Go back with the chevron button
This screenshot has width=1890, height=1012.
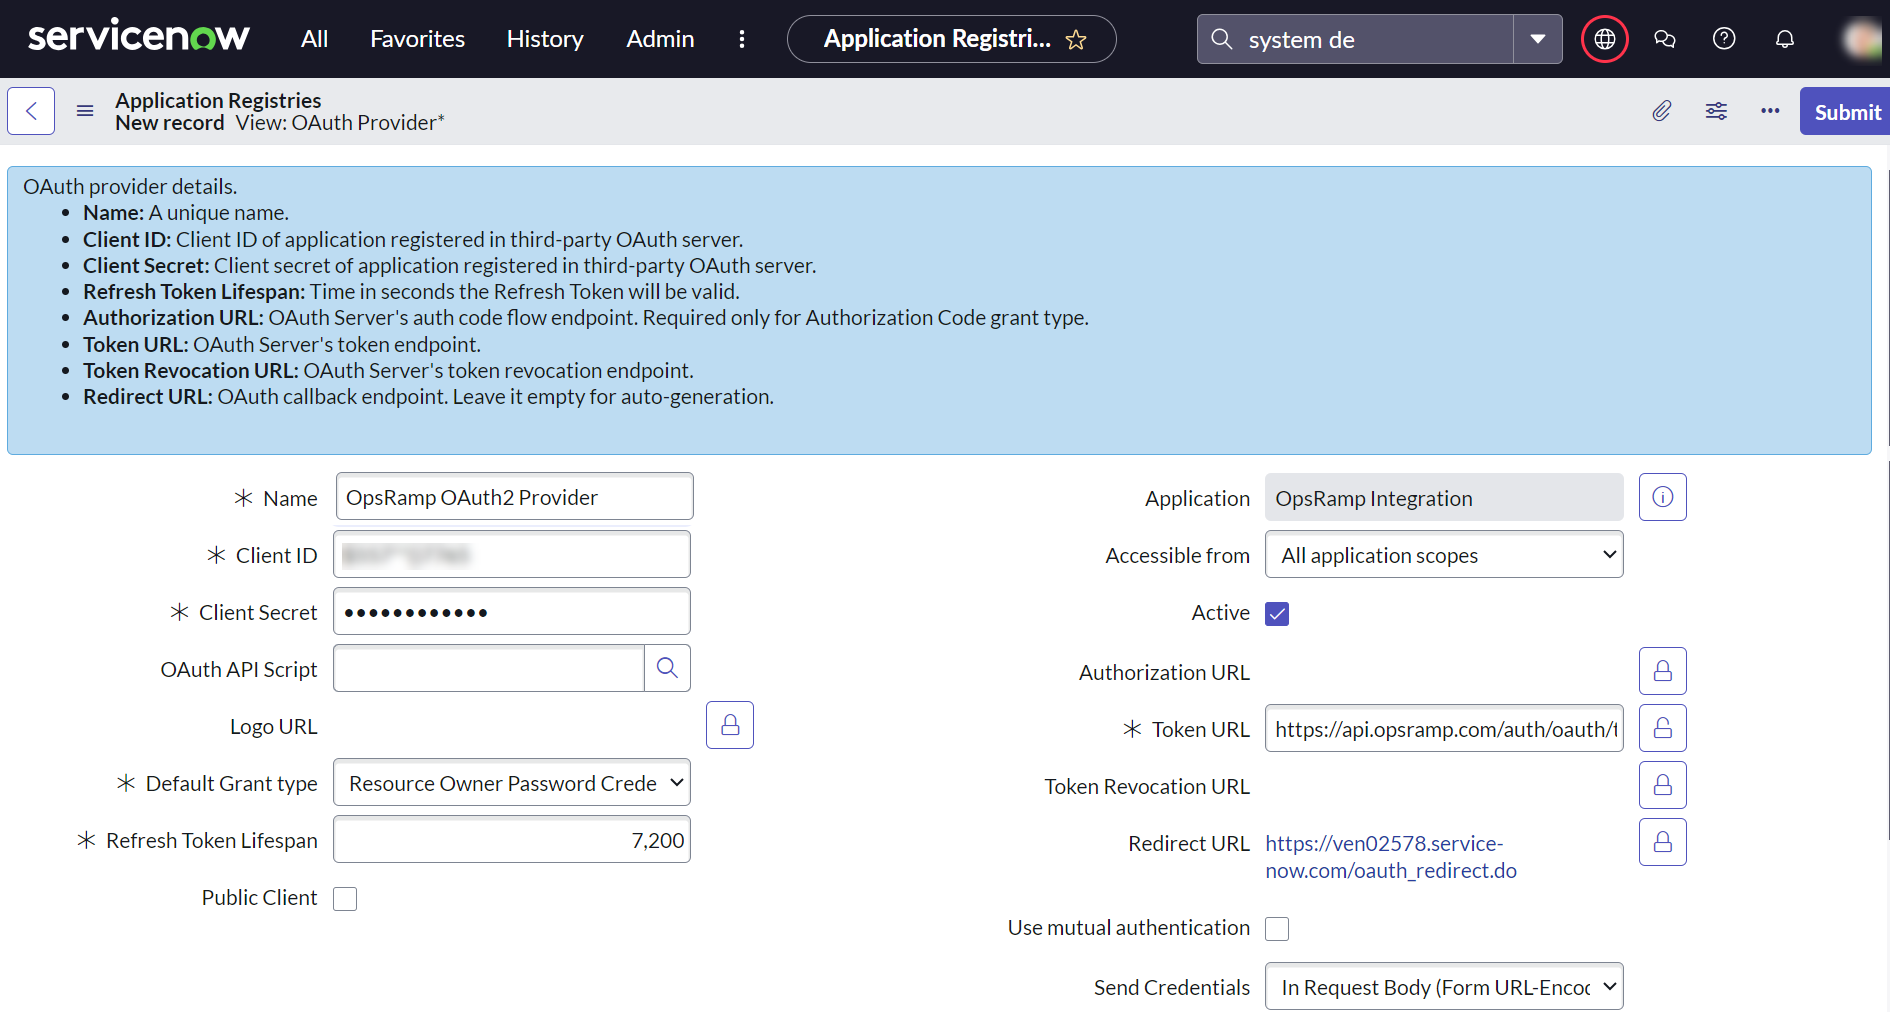coord(31,111)
